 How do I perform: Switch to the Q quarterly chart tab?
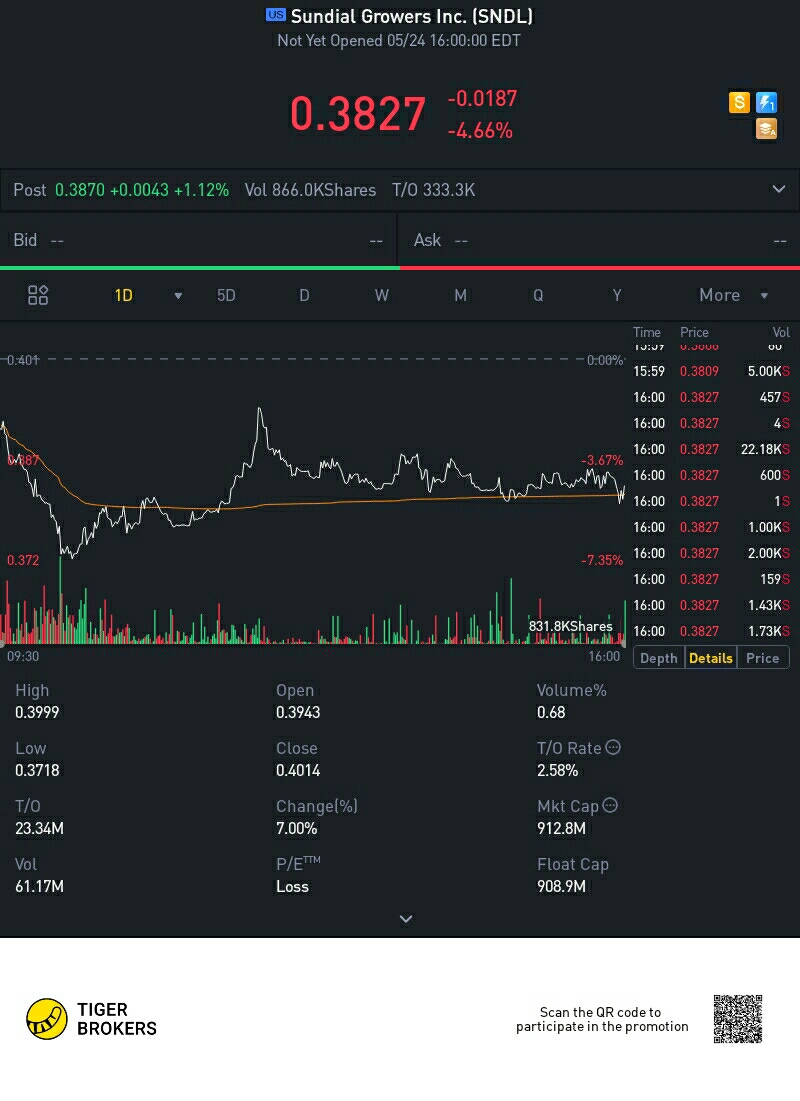(x=538, y=295)
